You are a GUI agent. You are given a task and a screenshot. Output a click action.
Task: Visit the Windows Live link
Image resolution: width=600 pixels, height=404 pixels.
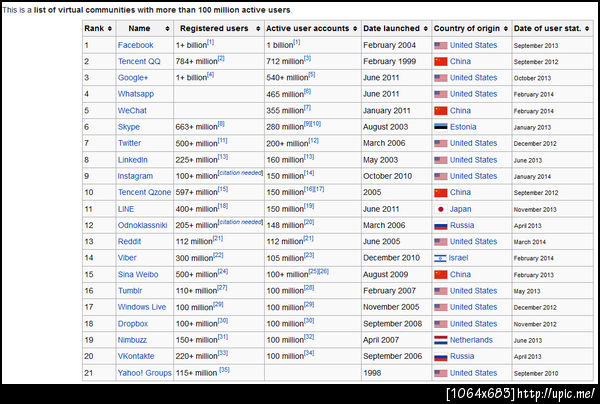pos(142,307)
